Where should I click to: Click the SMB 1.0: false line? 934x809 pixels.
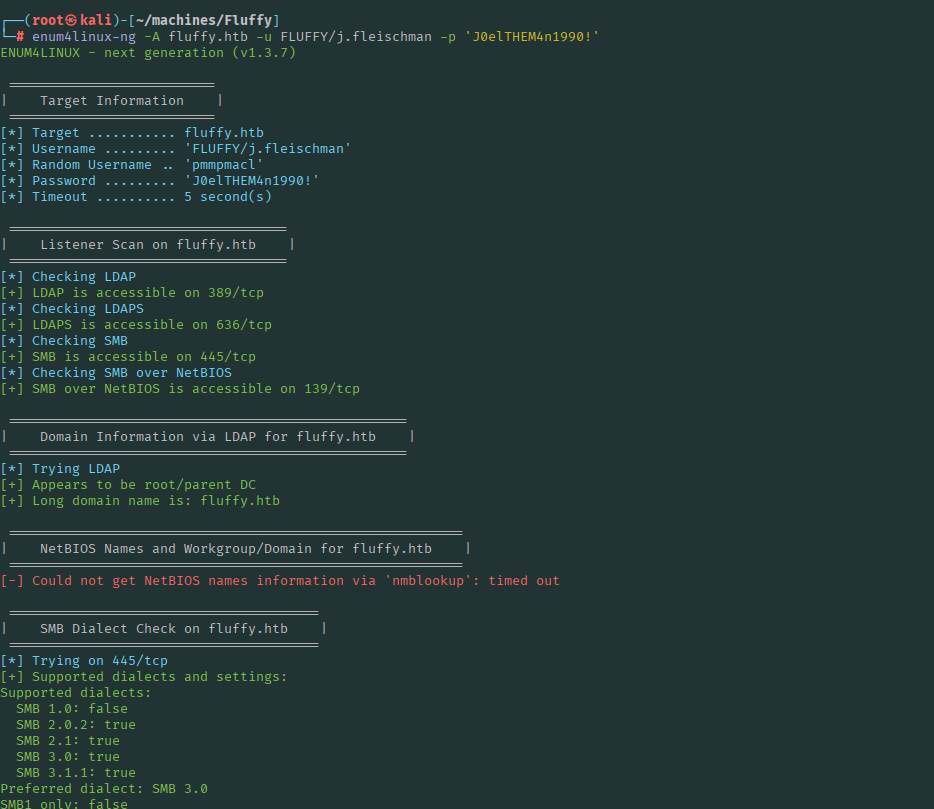point(72,709)
